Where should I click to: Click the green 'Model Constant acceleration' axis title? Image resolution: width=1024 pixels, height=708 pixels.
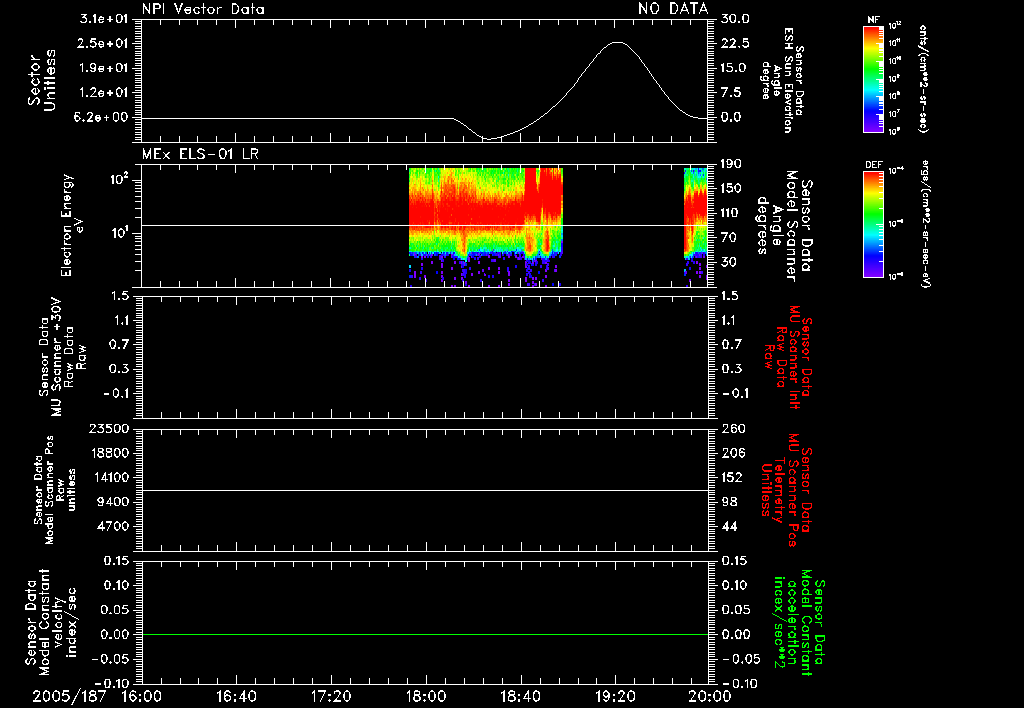click(x=798, y=624)
